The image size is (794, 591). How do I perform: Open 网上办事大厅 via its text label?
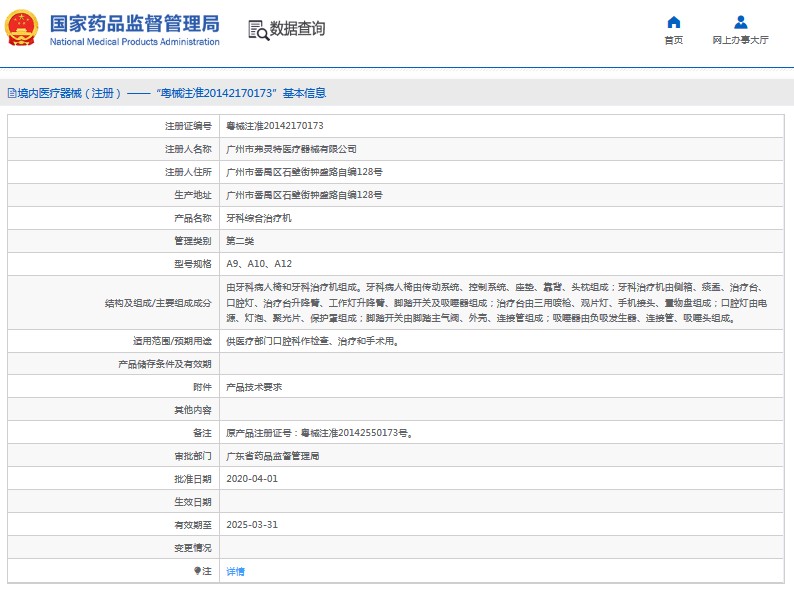(x=740, y=40)
